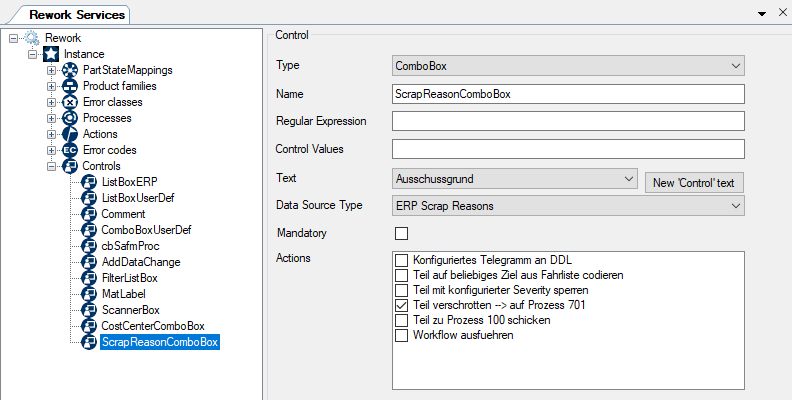
Task: Check the 'Workflow ausfuehren' action
Action: [x=402, y=334]
